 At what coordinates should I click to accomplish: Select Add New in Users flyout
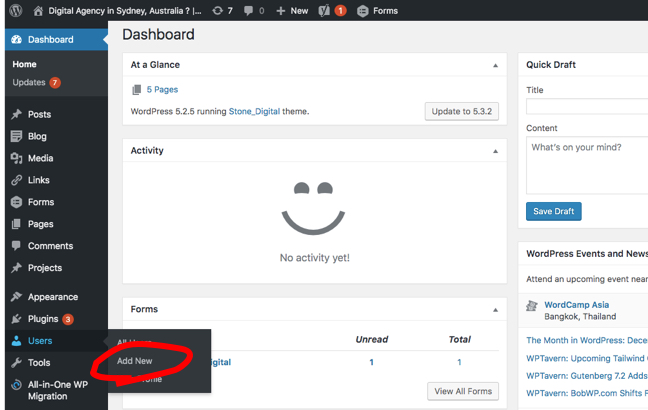click(x=135, y=361)
